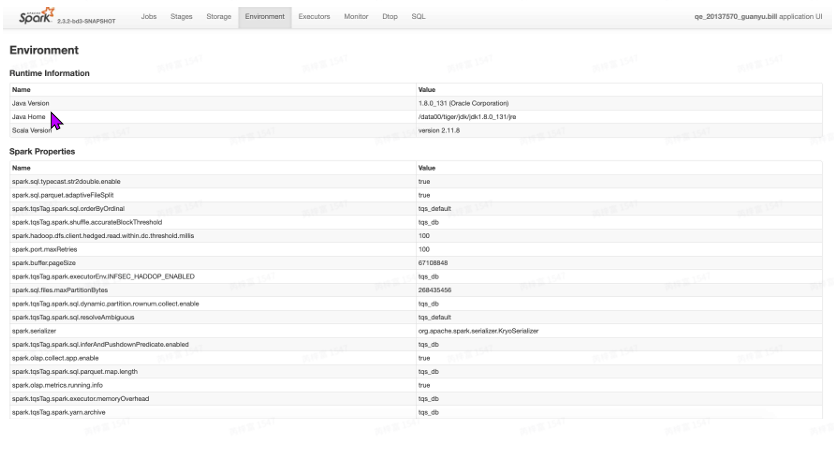Image resolution: width=834 pixels, height=449 pixels.
Task: Open the Storage tab
Action: [x=219, y=16]
